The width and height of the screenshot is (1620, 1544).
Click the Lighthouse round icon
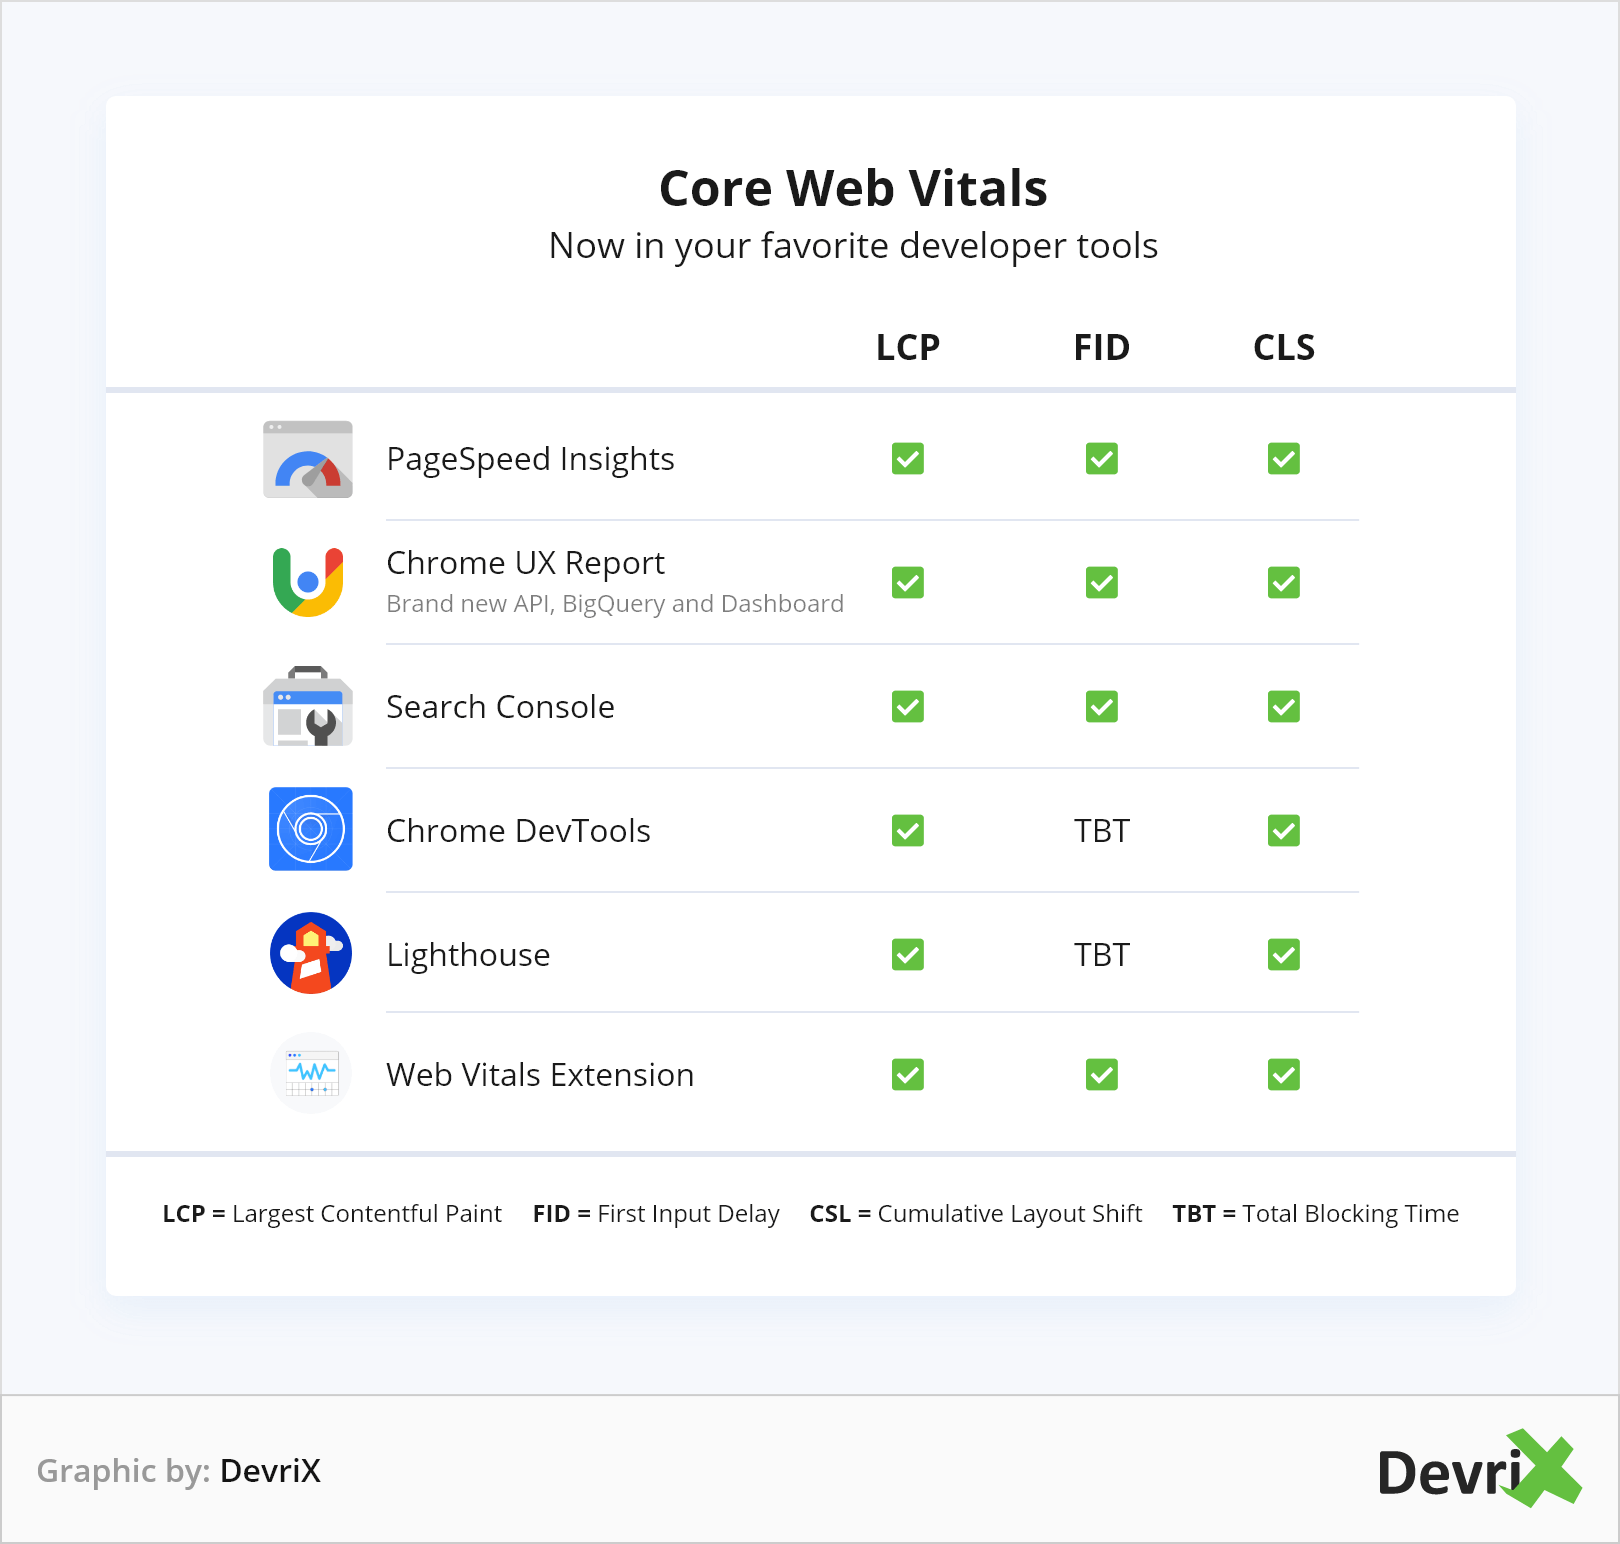pyautogui.click(x=311, y=953)
